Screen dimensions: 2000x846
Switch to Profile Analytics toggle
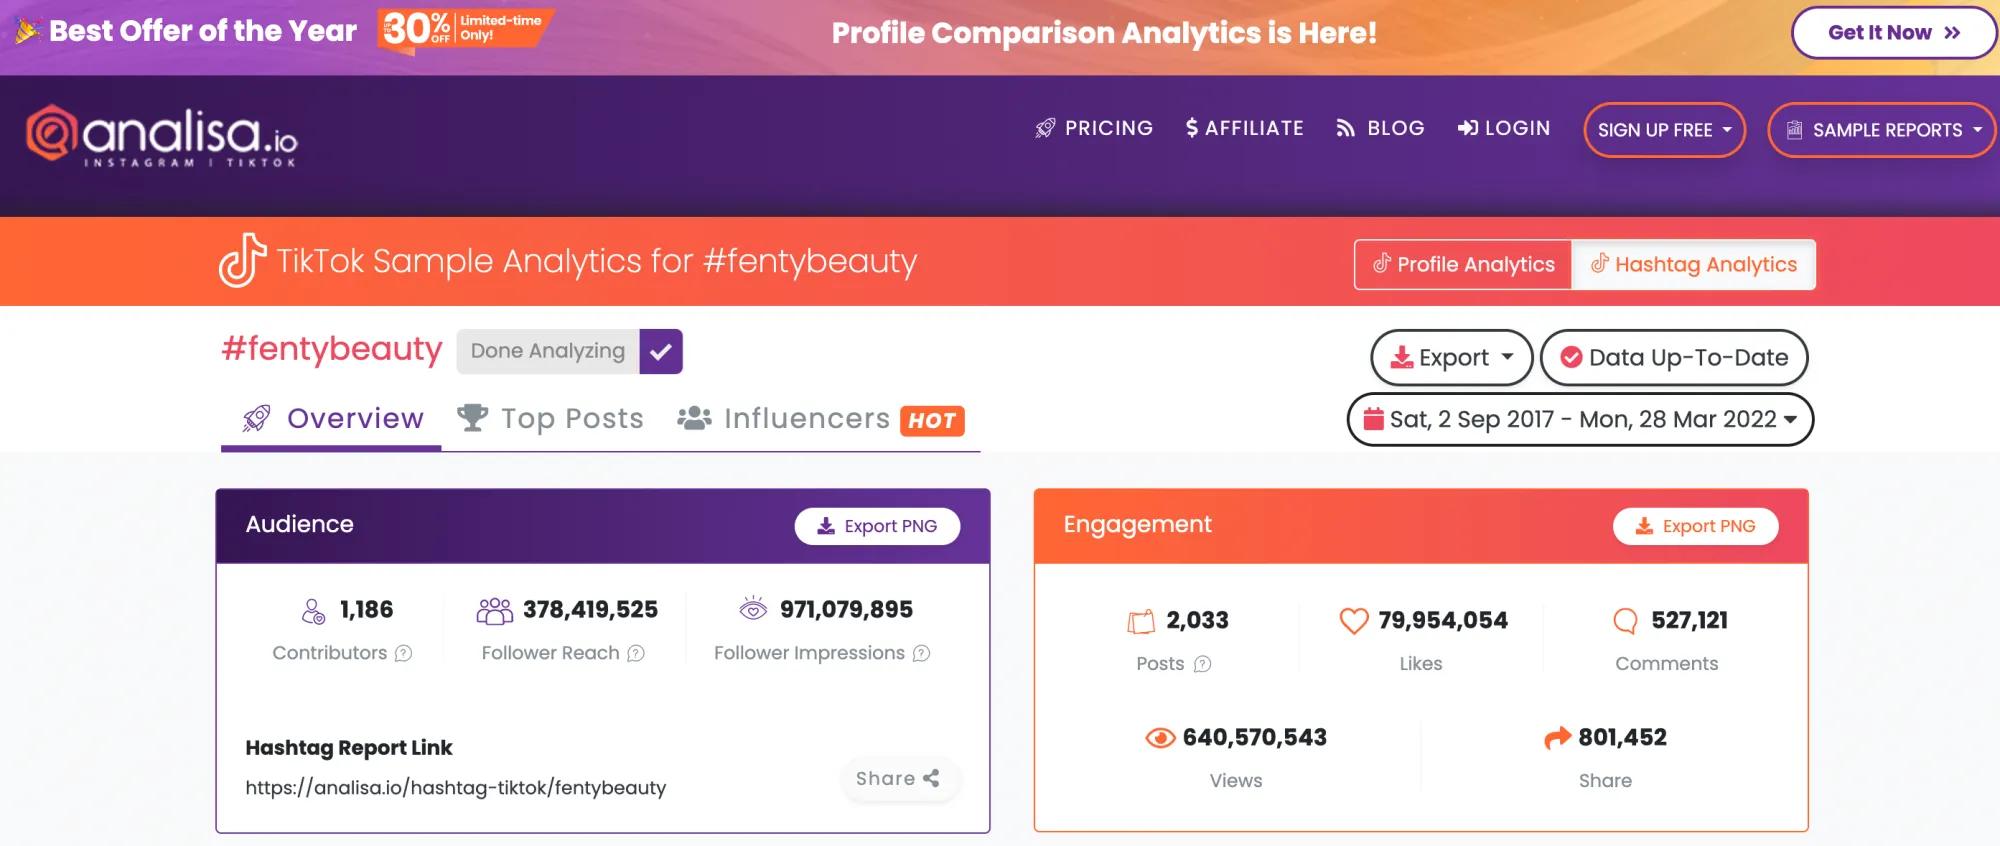pyautogui.click(x=1463, y=264)
